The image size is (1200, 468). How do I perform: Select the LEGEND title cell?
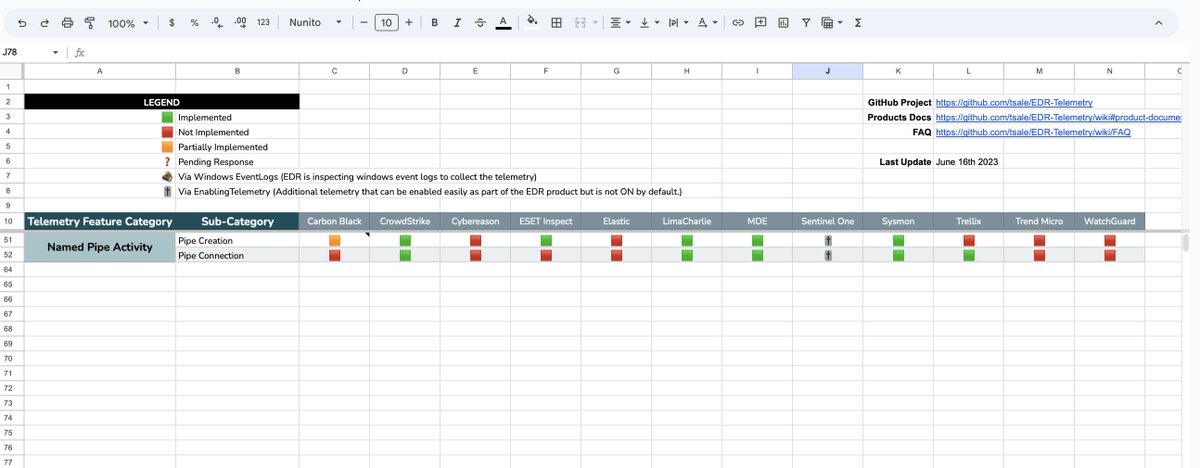161,102
